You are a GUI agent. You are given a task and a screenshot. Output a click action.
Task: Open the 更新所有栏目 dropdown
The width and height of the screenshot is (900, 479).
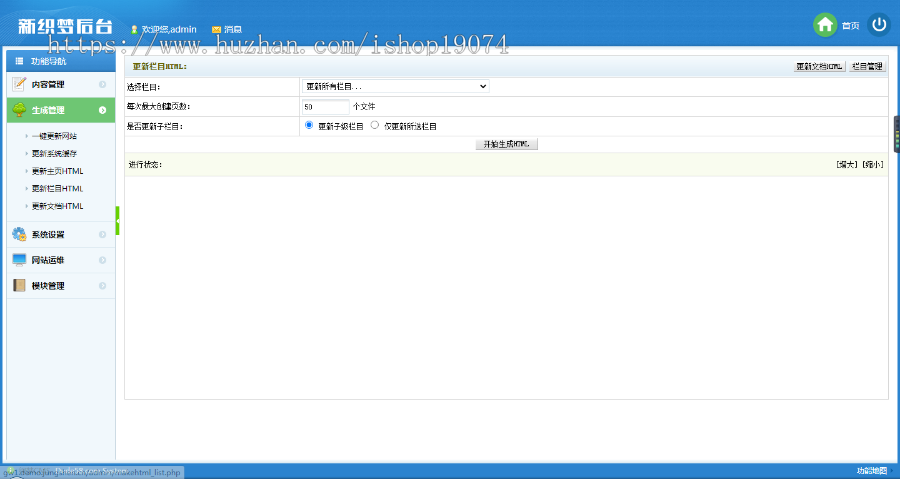click(395, 86)
